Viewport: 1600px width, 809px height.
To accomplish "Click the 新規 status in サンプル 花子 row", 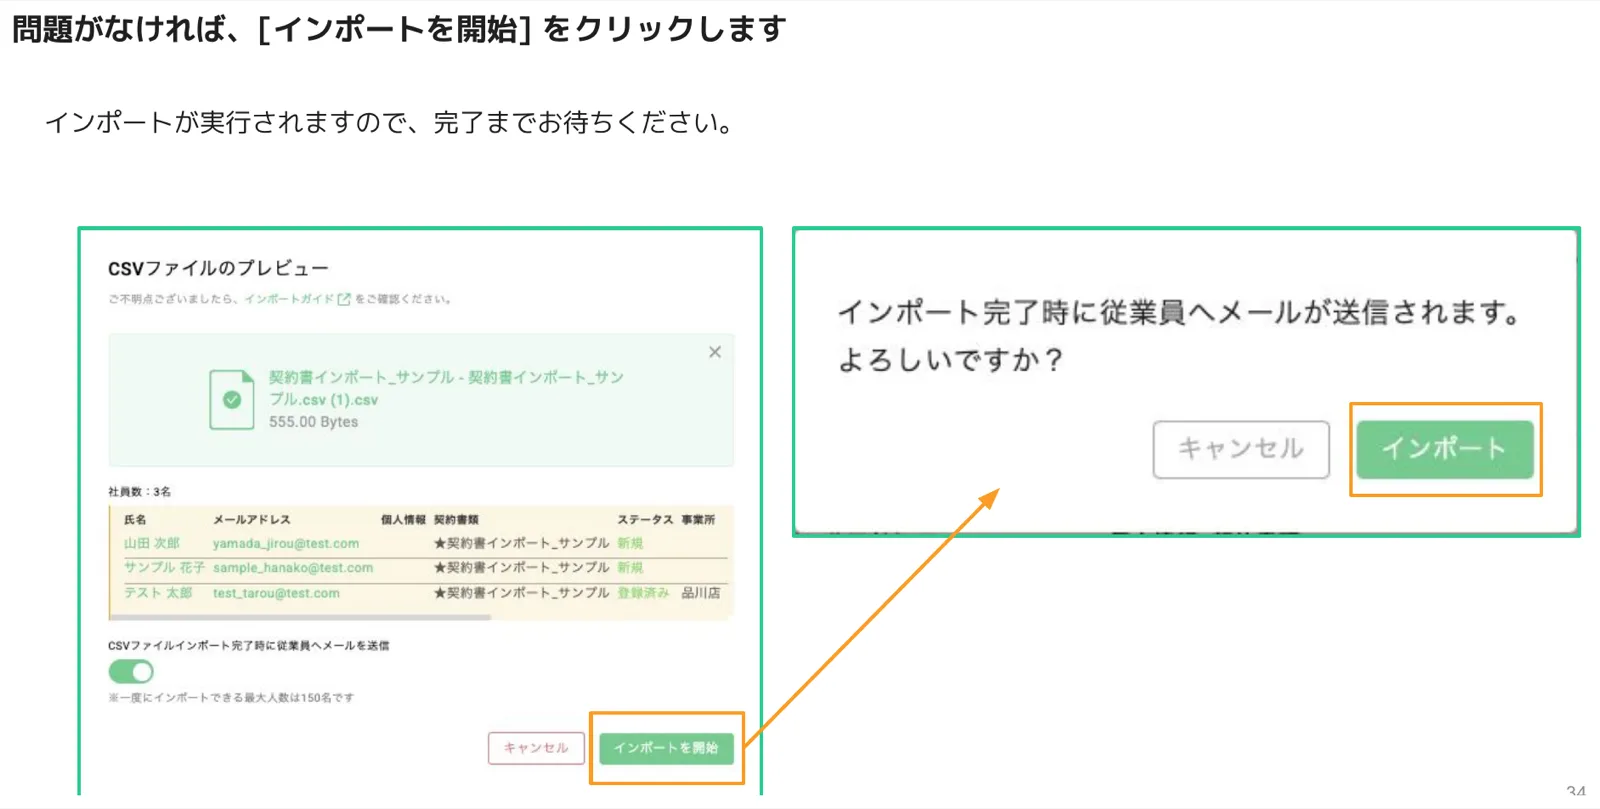I will pos(630,567).
